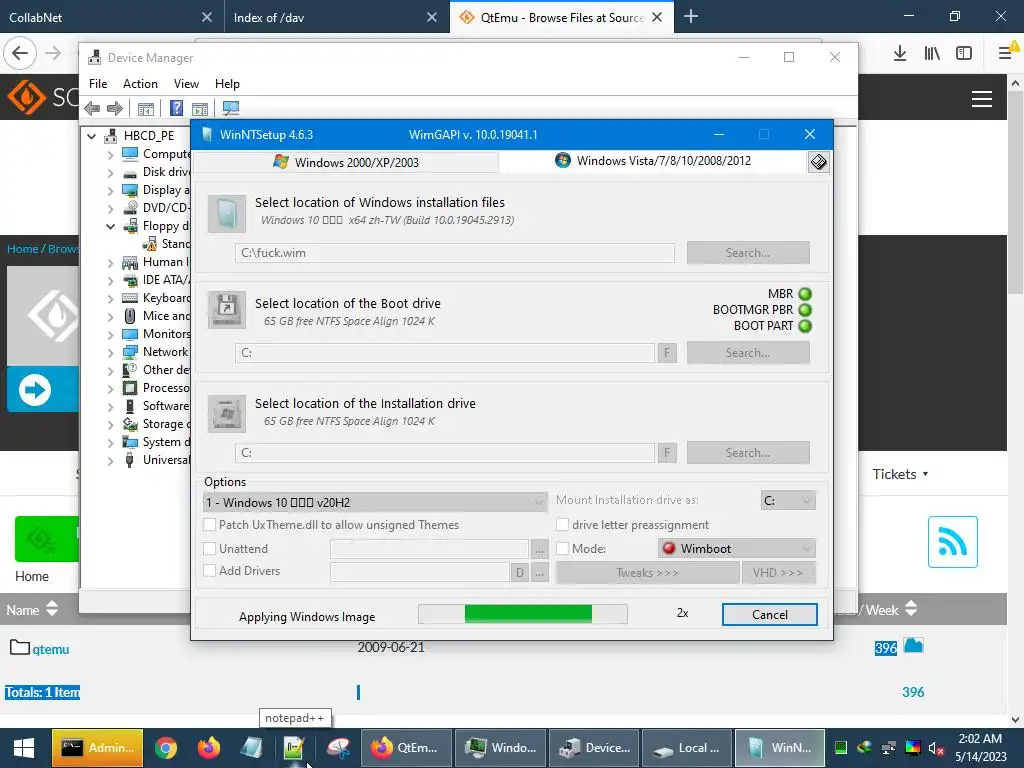The height and width of the screenshot is (768, 1024).
Task: Click C:\fuck.wim path field
Action: pyautogui.click(x=455, y=253)
